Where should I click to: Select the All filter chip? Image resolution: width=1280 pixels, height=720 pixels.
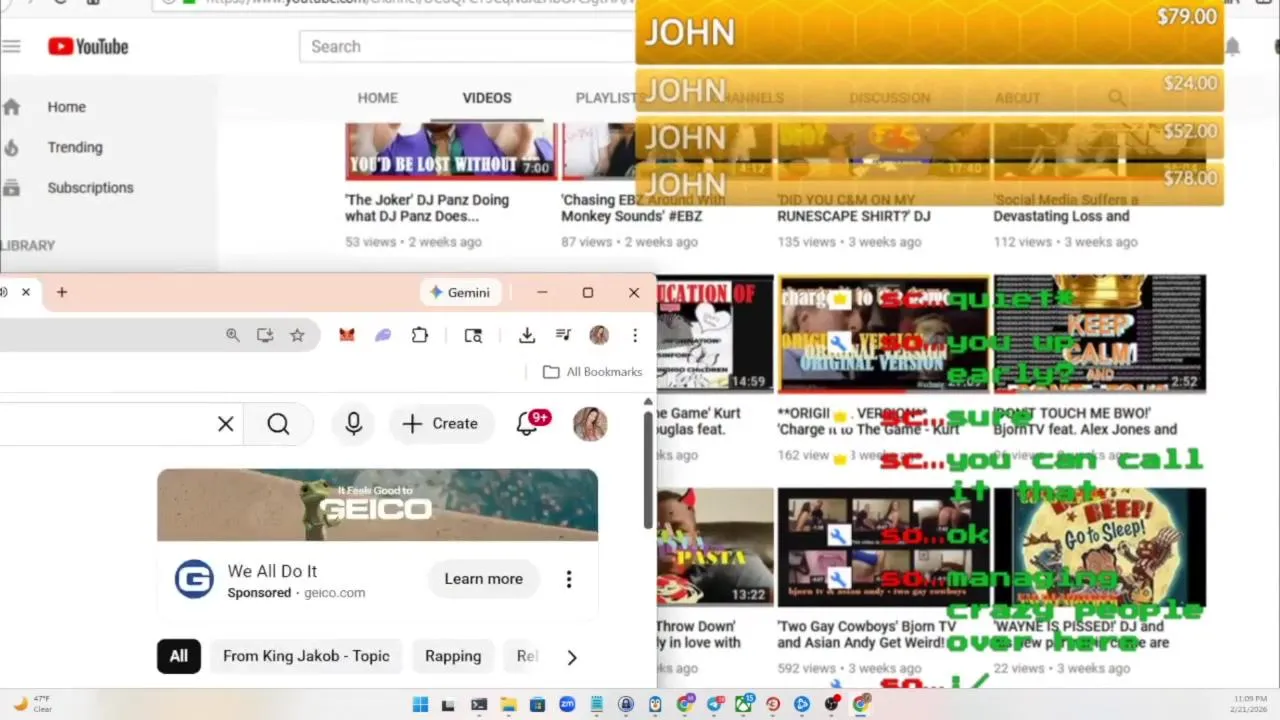coord(179,656)
